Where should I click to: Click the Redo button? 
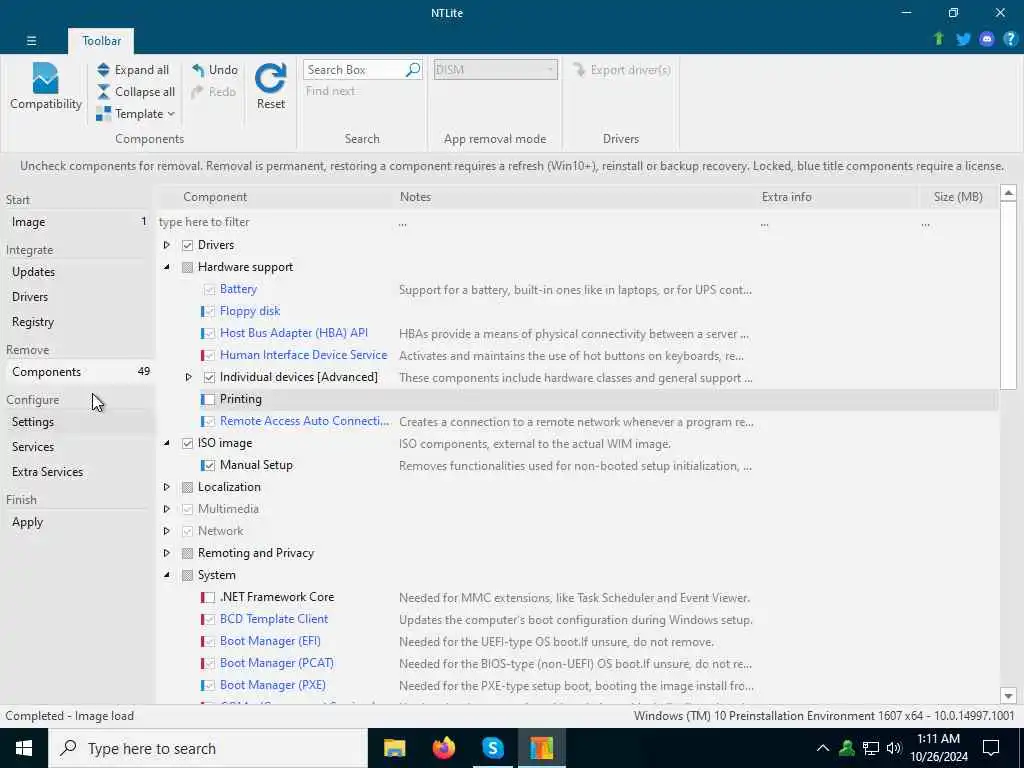point(214,91)
